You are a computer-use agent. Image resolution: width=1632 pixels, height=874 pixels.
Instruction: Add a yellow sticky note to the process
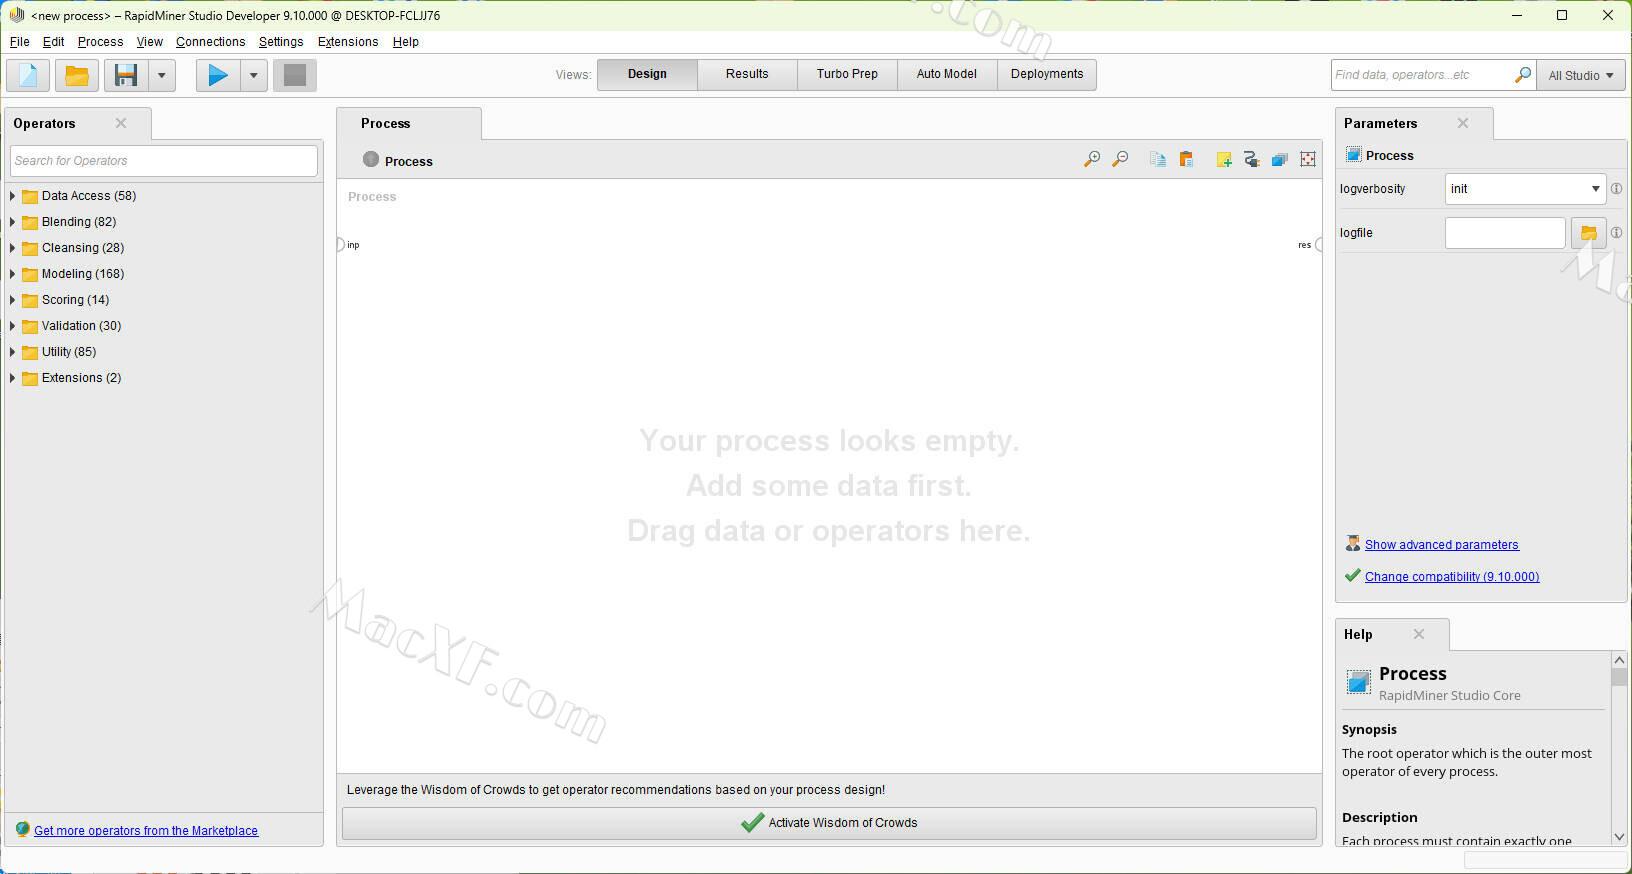[1224, 159]
